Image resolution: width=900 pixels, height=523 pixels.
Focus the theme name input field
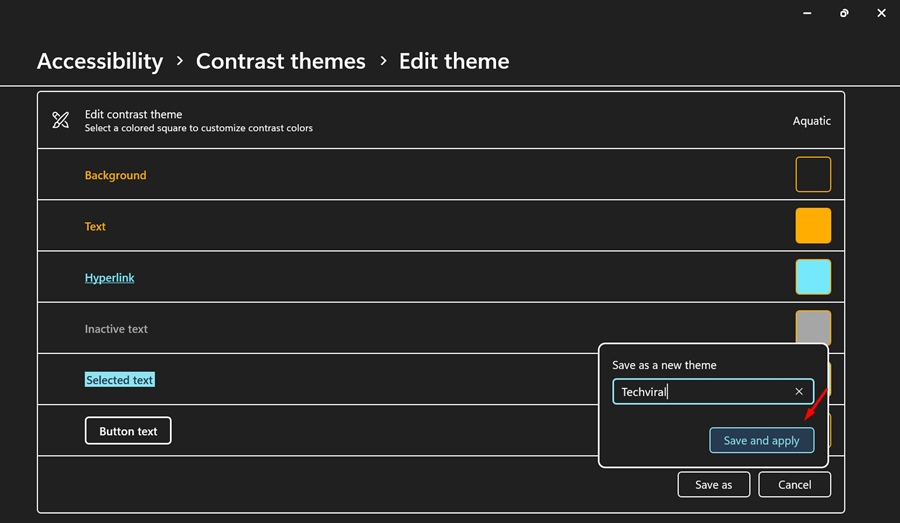[713, 392]
